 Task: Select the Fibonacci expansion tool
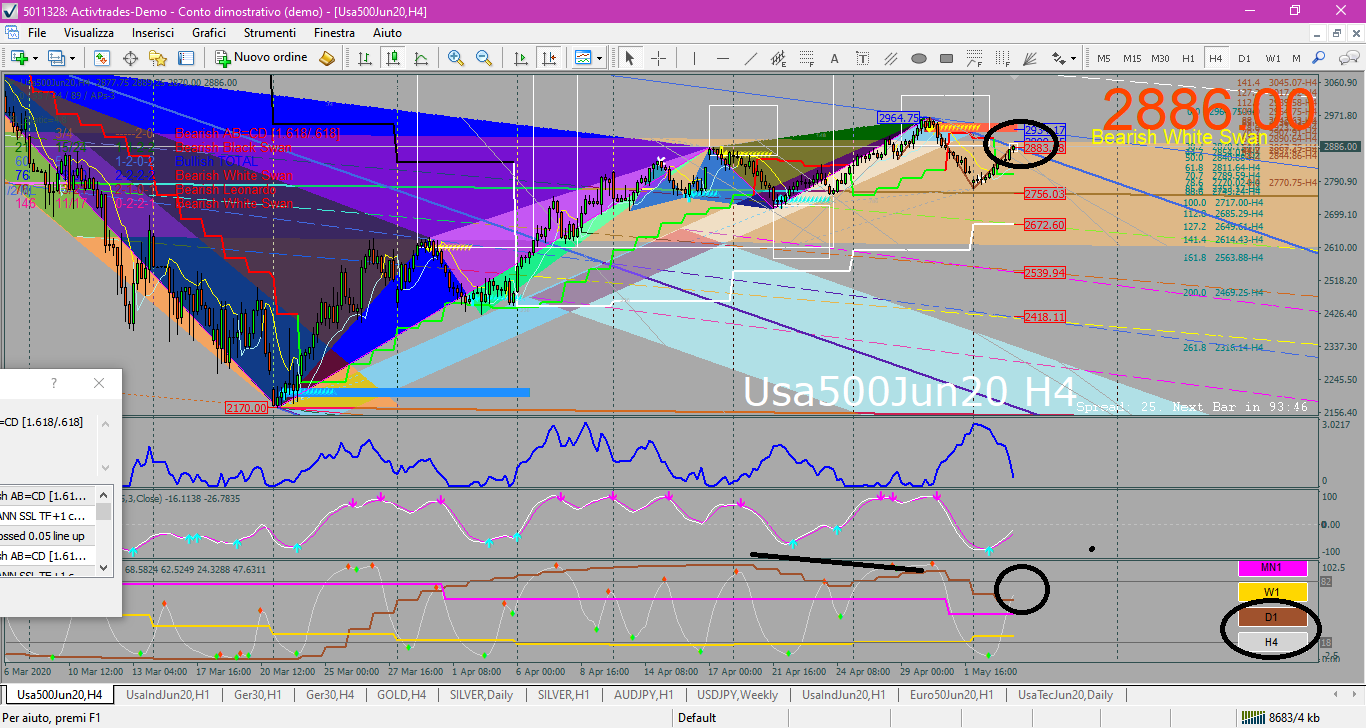point(975,58)
